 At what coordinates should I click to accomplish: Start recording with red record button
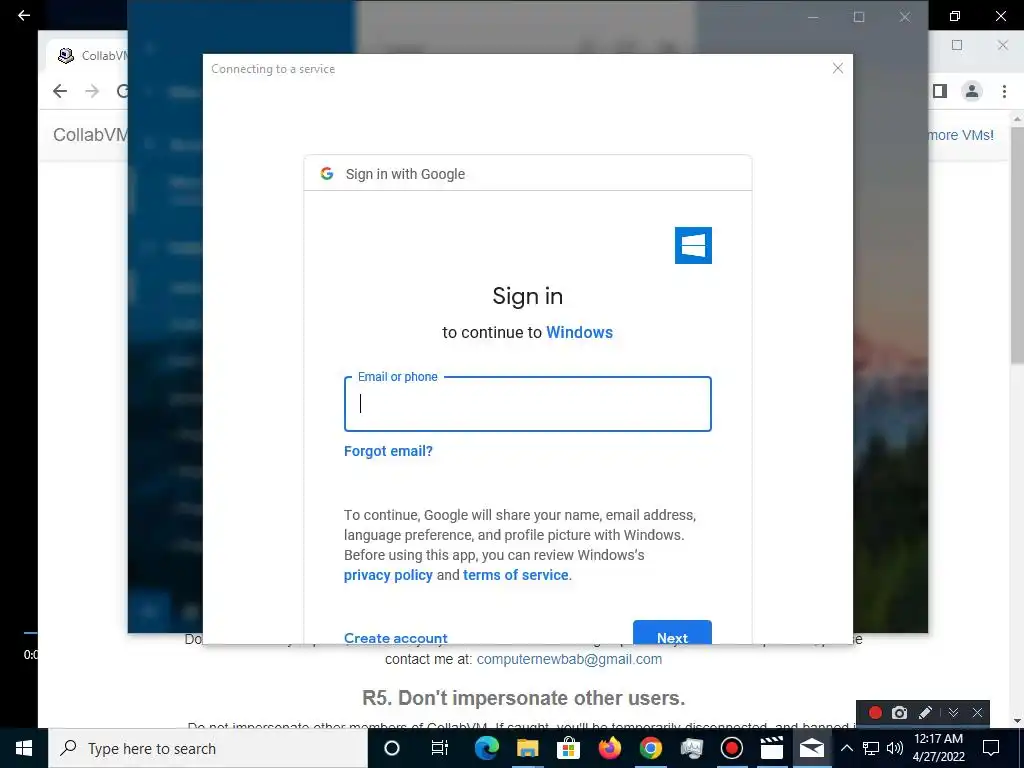coord(876,713)
